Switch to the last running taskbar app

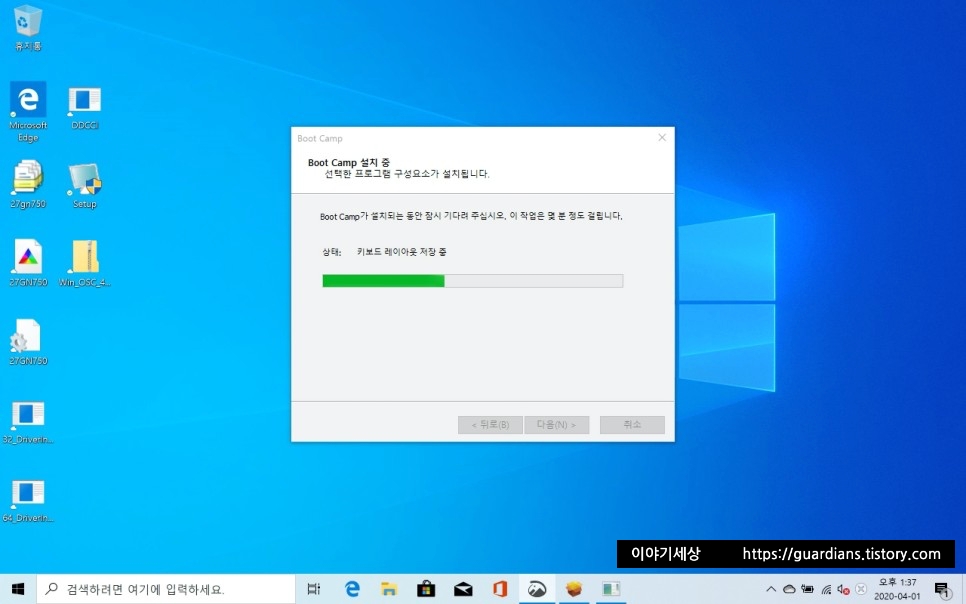coord(611,589)
